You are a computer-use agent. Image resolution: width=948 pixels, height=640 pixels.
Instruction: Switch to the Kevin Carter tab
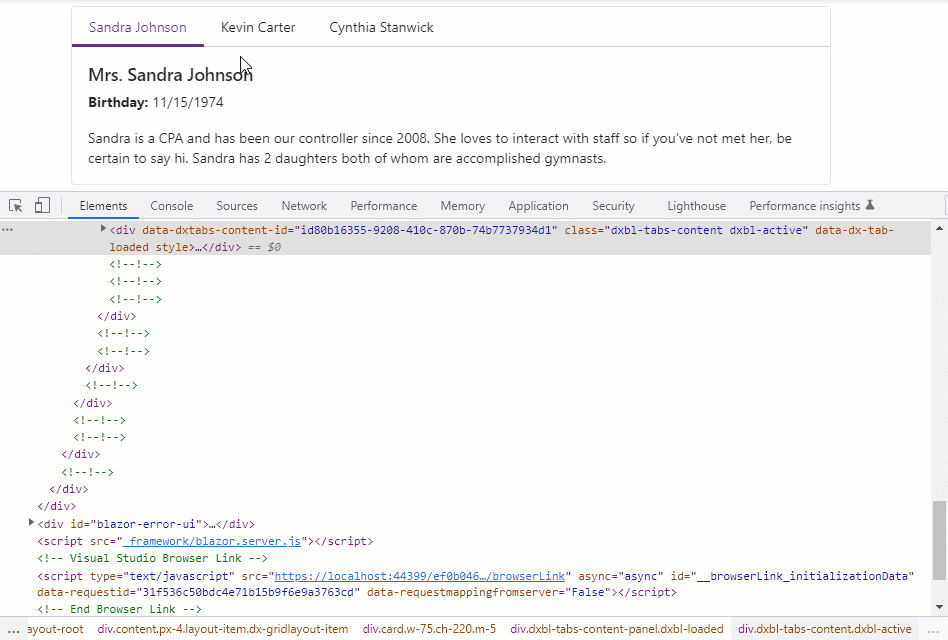(258, 27)
